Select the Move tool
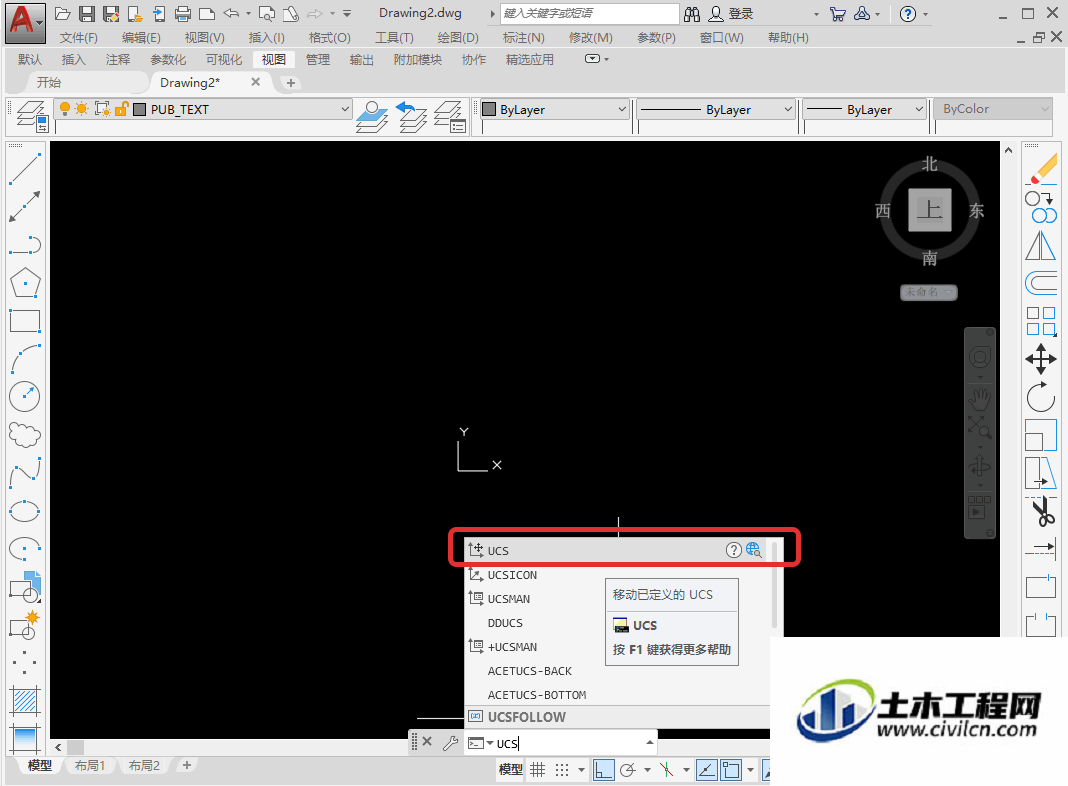 (x=1041, y=359)
